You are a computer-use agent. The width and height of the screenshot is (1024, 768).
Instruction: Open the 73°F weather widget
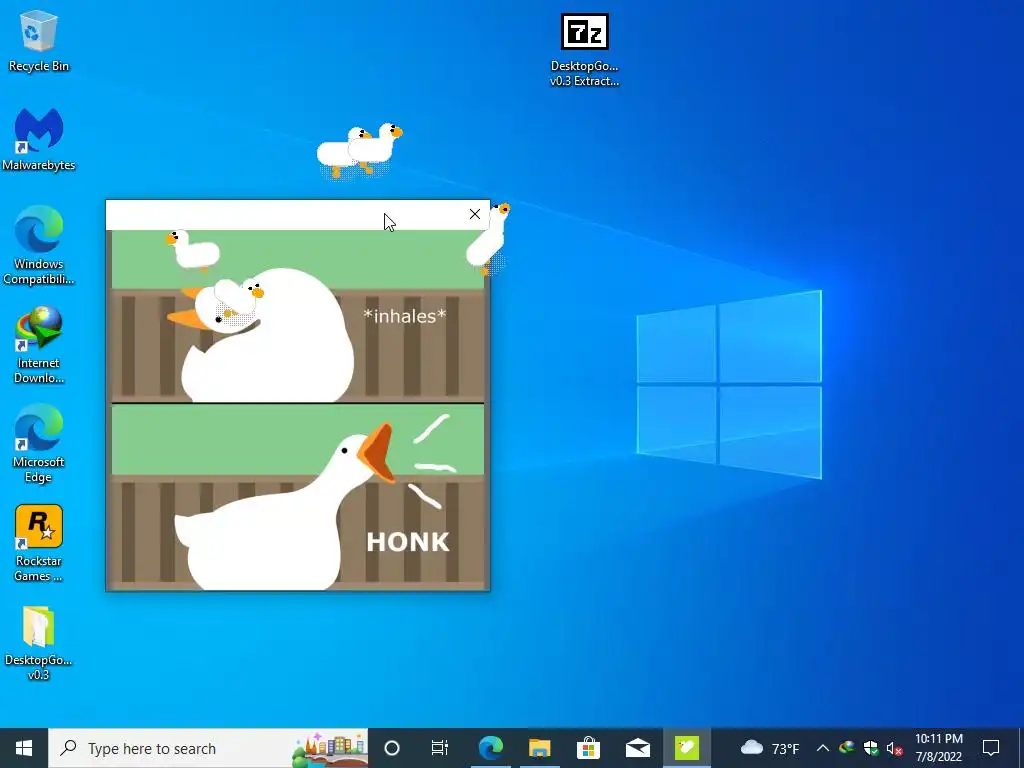(770, 748)
